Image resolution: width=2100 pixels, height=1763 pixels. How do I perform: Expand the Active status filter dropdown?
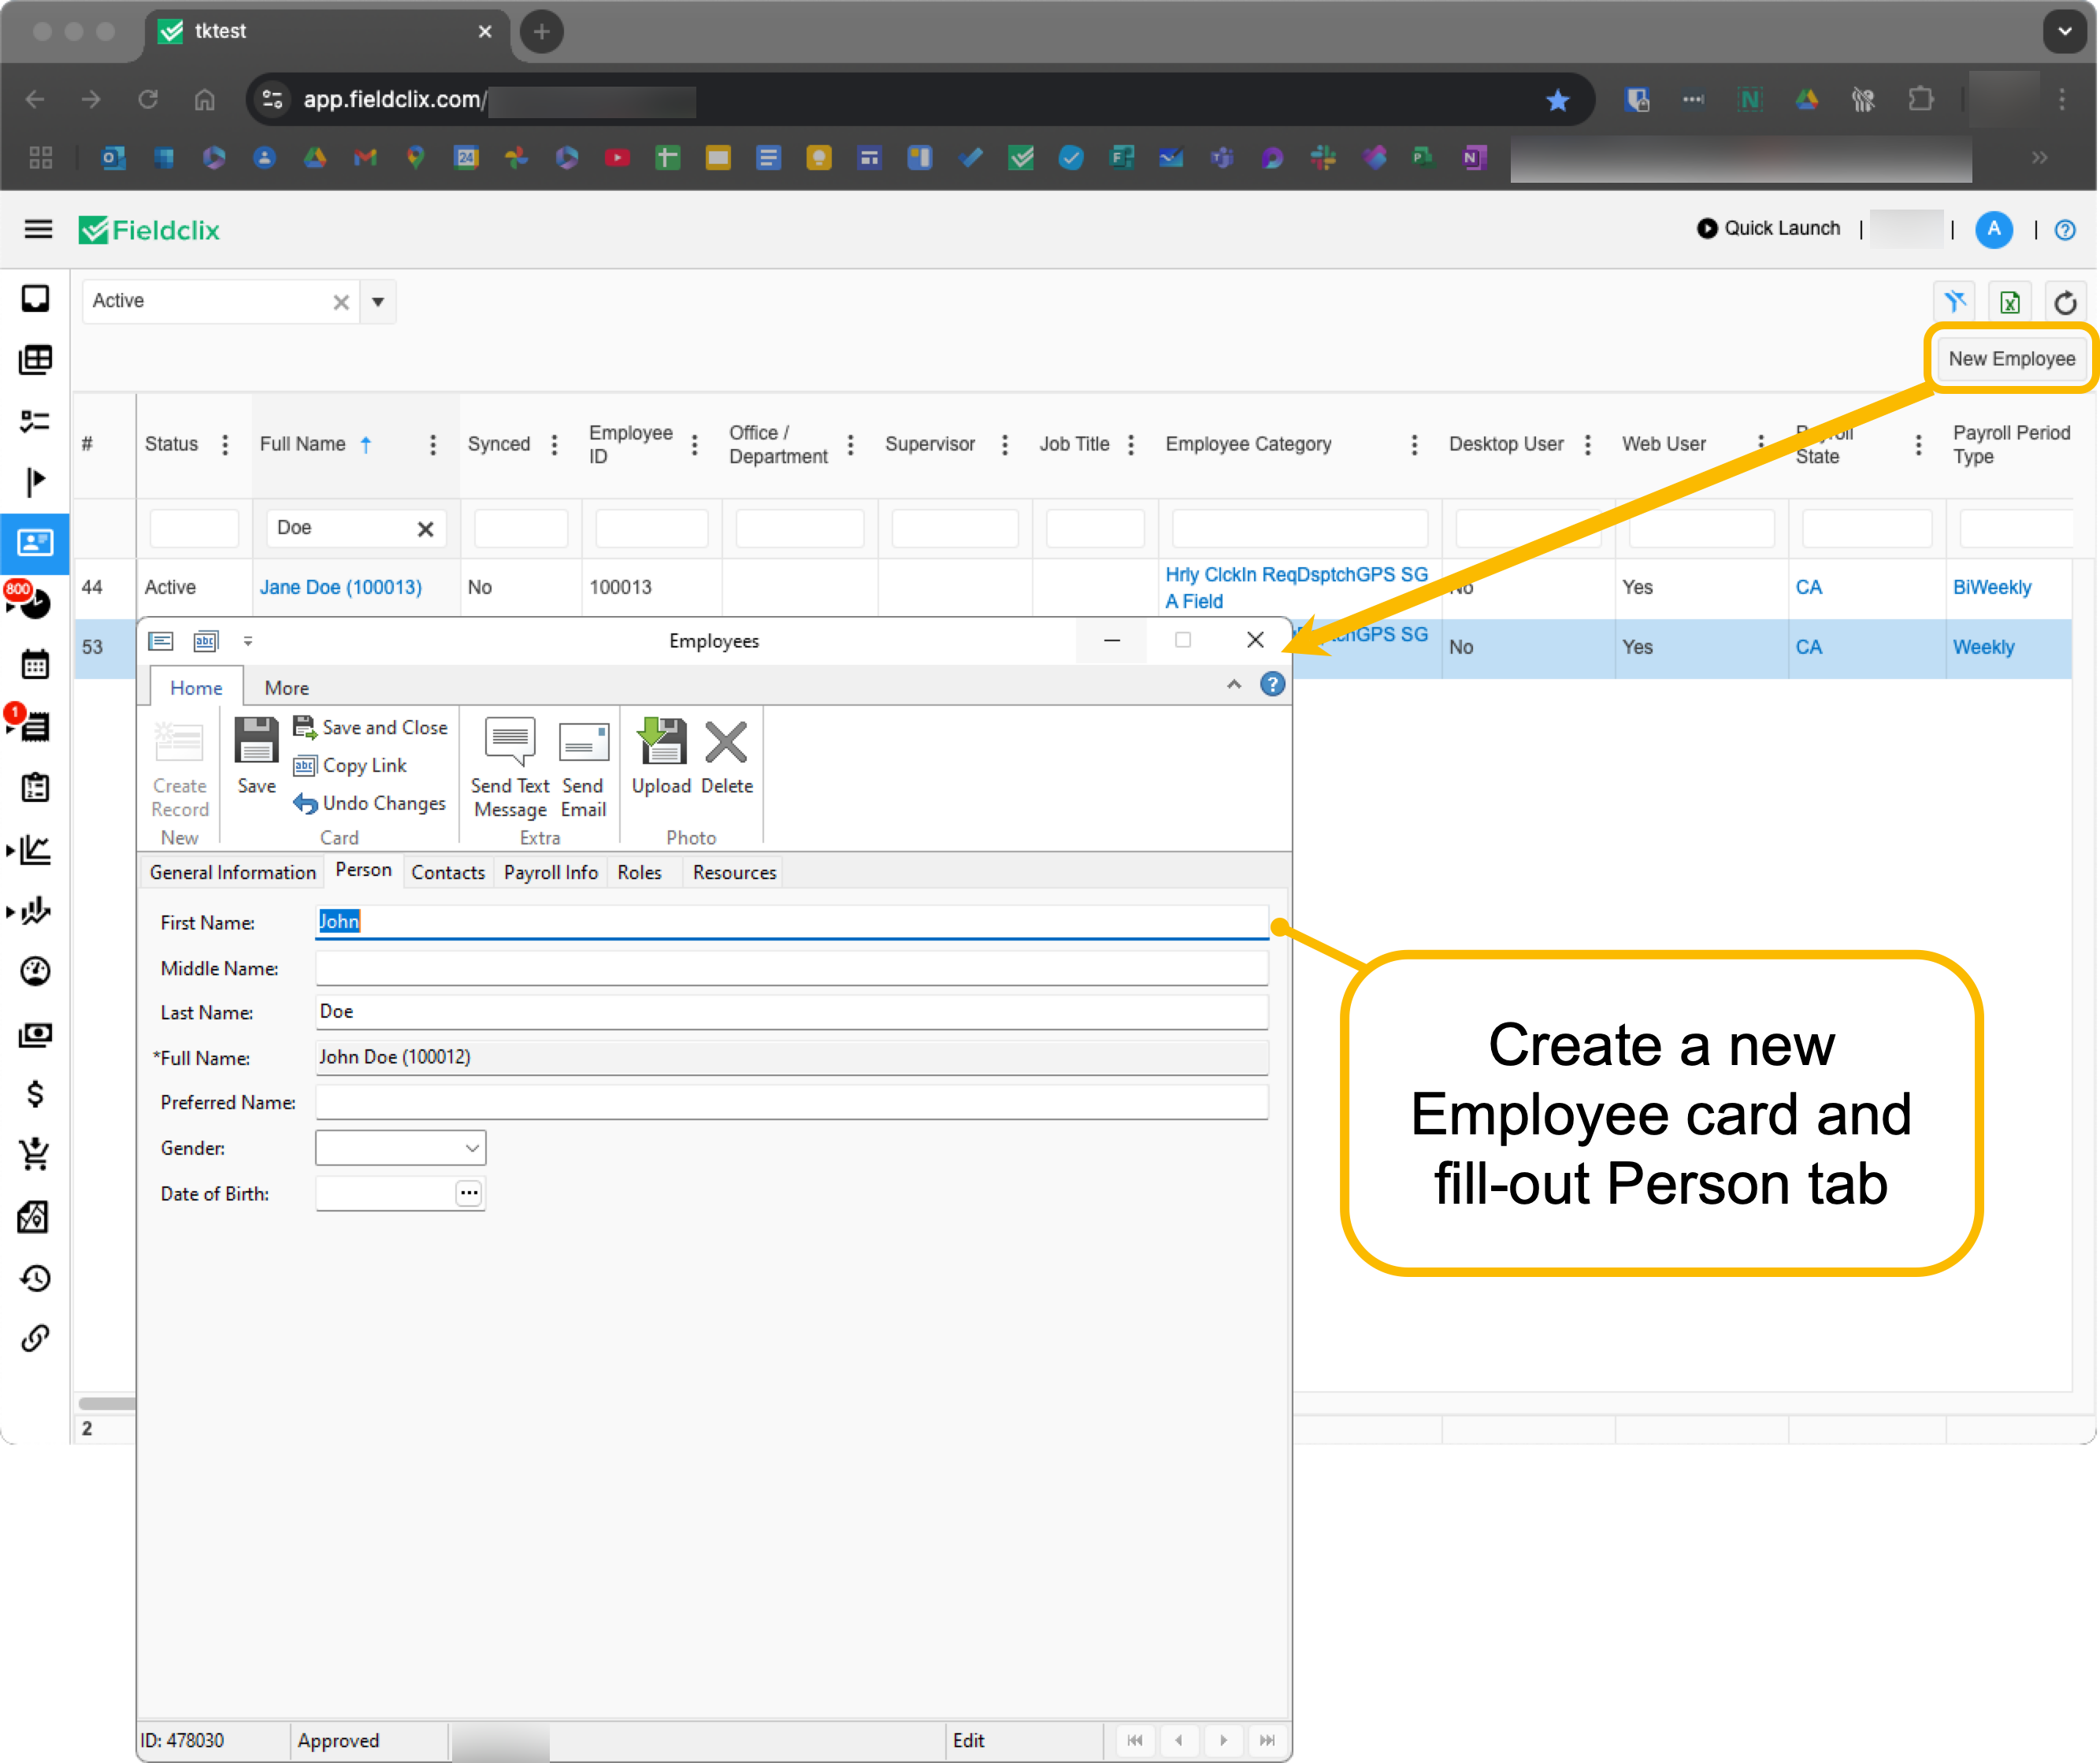pyautogui.click(x=378, y=302)
